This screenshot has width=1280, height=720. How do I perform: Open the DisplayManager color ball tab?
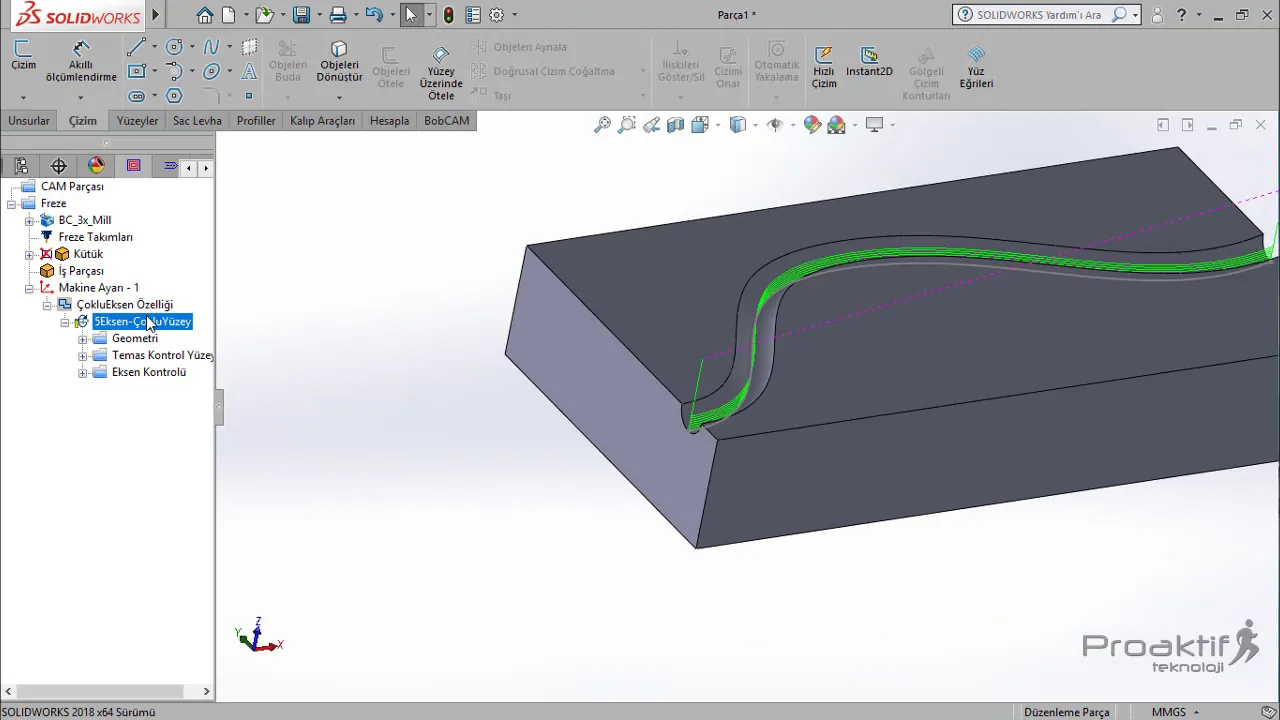coord(96,166)
